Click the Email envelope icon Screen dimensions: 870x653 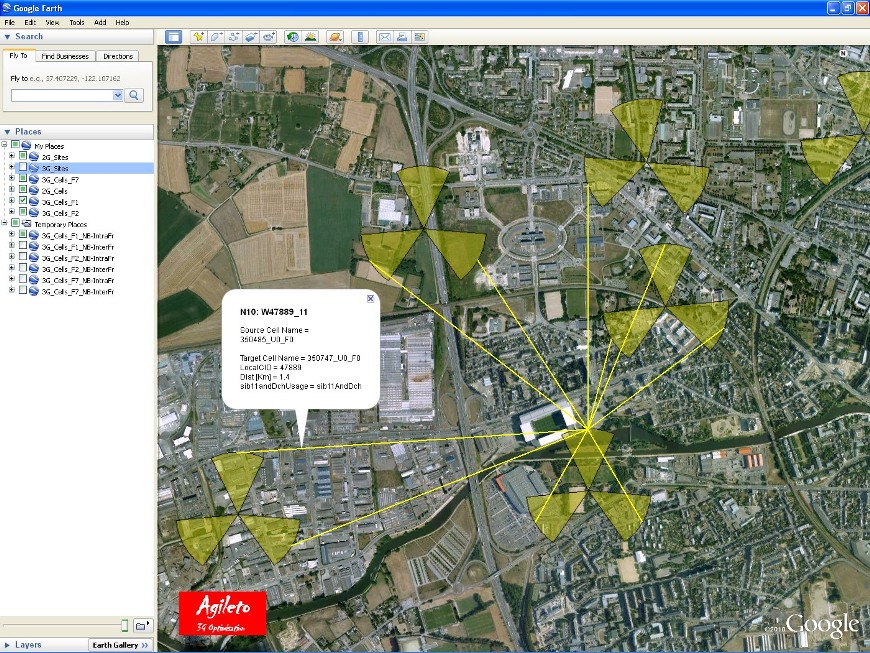(x=384, y=37)
